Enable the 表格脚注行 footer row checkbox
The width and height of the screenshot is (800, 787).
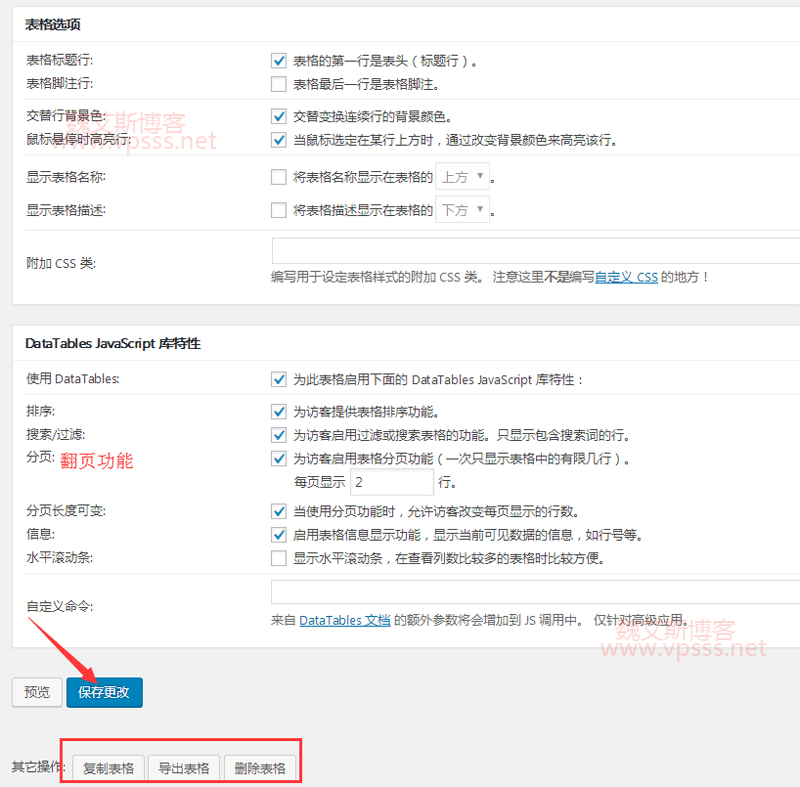[x=279, y=84]
